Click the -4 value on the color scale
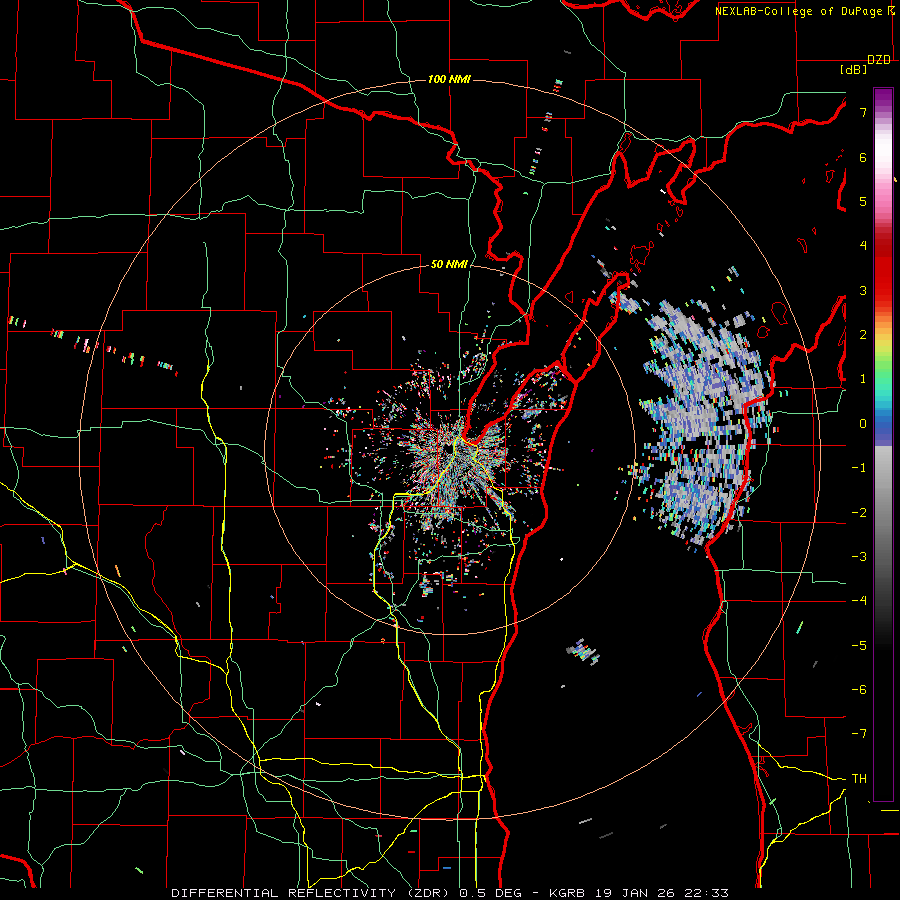The width and height of the screenshot is (900, 900). tap(859, 601)
